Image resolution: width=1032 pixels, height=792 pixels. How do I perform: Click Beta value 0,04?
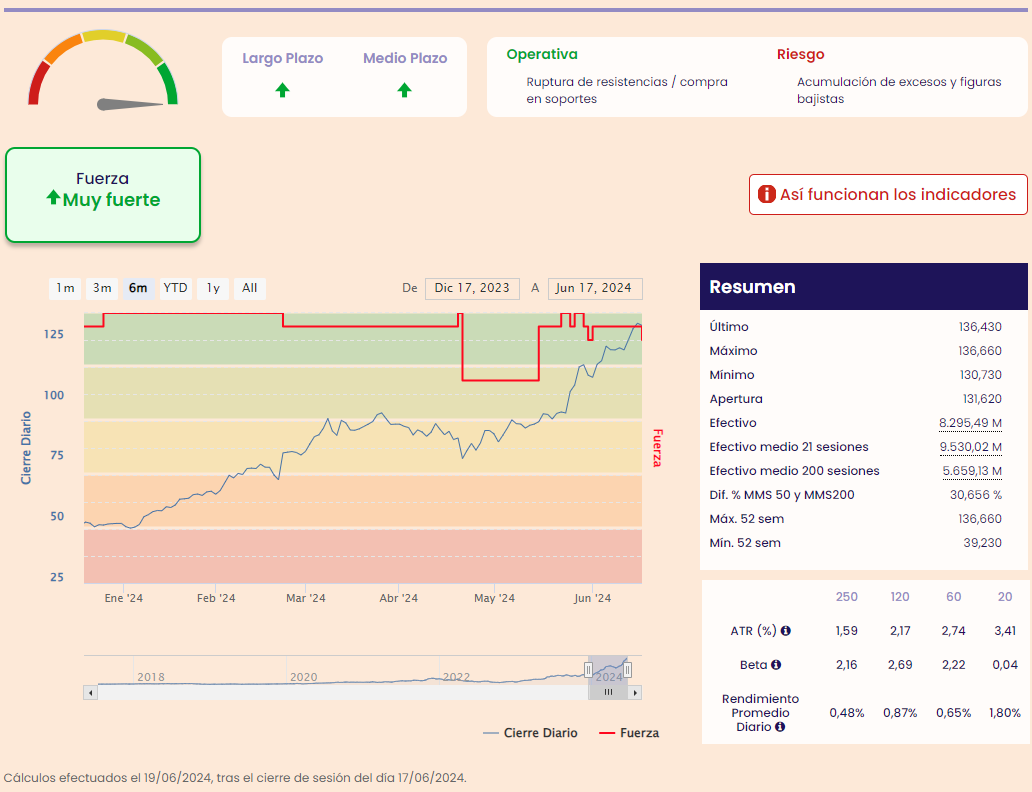[x=1005, y=665]
